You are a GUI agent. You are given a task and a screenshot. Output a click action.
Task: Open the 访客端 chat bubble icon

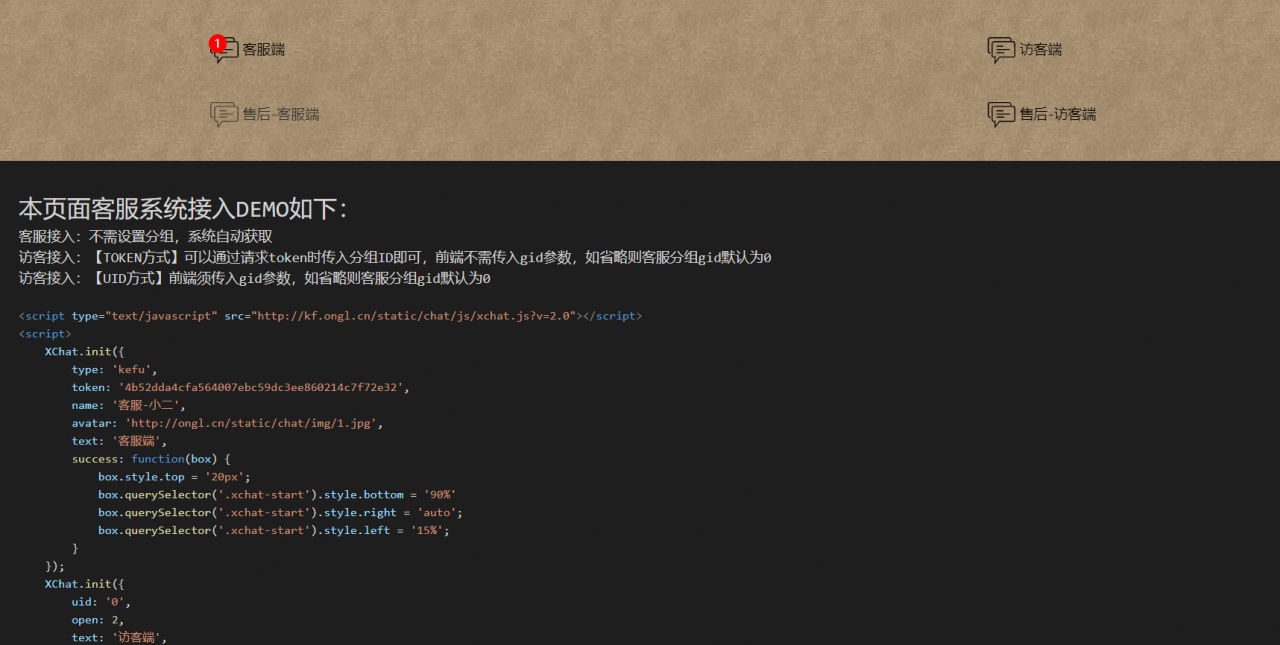[1001, 50]
